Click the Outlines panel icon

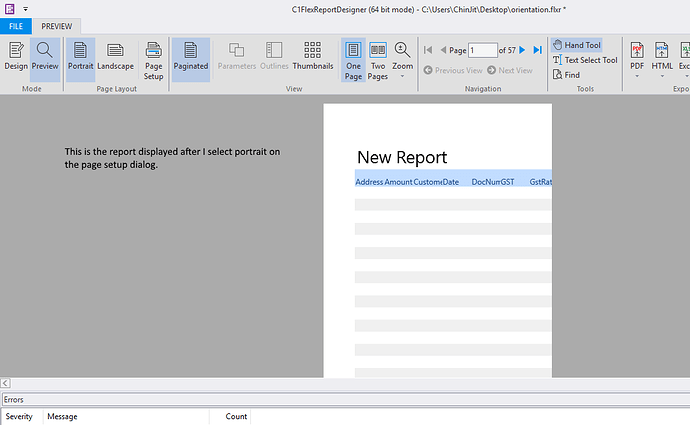(x=274, y=56)
